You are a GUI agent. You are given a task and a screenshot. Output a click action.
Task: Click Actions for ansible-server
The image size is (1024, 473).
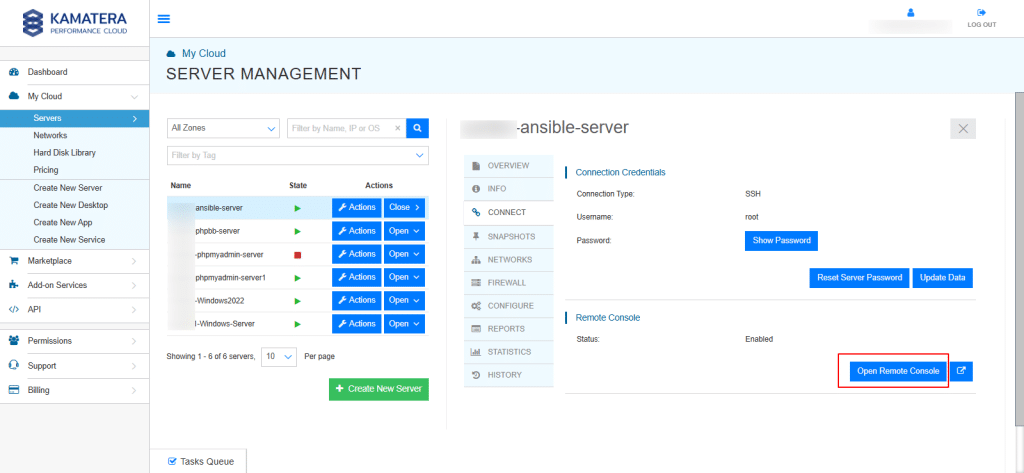click(x=357, y=208)
